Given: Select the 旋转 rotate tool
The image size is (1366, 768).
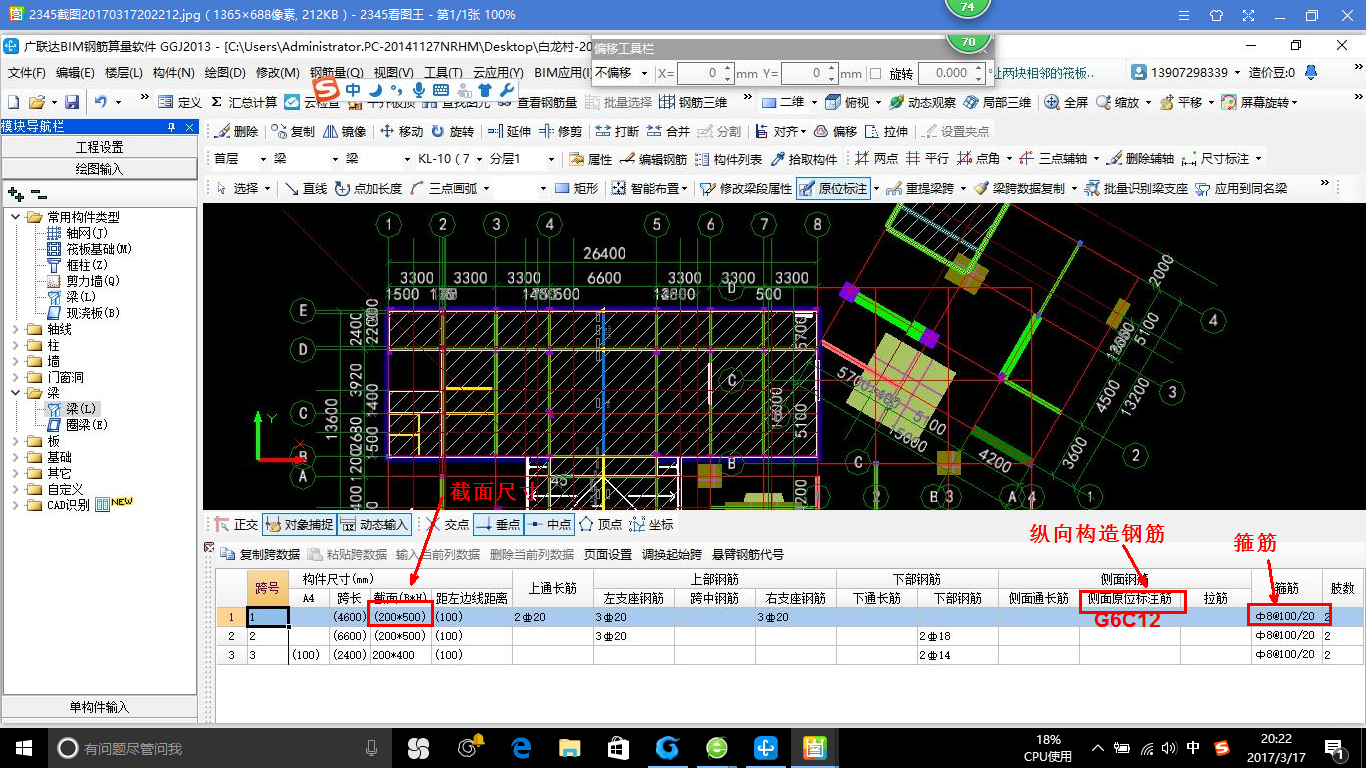Looking at the screenshot, I should click(452, 131).
